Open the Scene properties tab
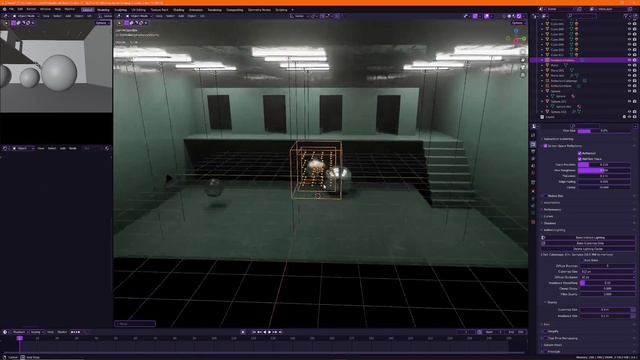Viewport: 640px width, 360px height. [533, 166]
